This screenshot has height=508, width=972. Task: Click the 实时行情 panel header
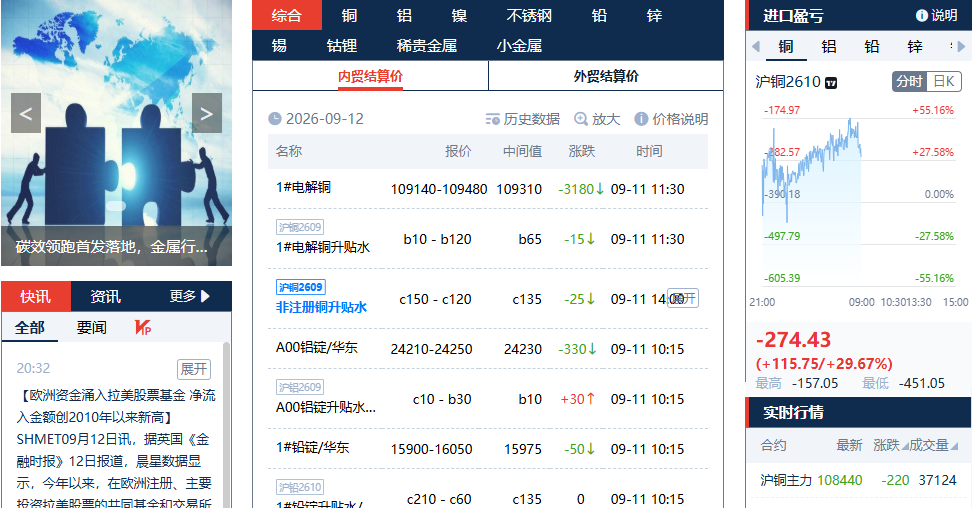(x=859, y=412)
